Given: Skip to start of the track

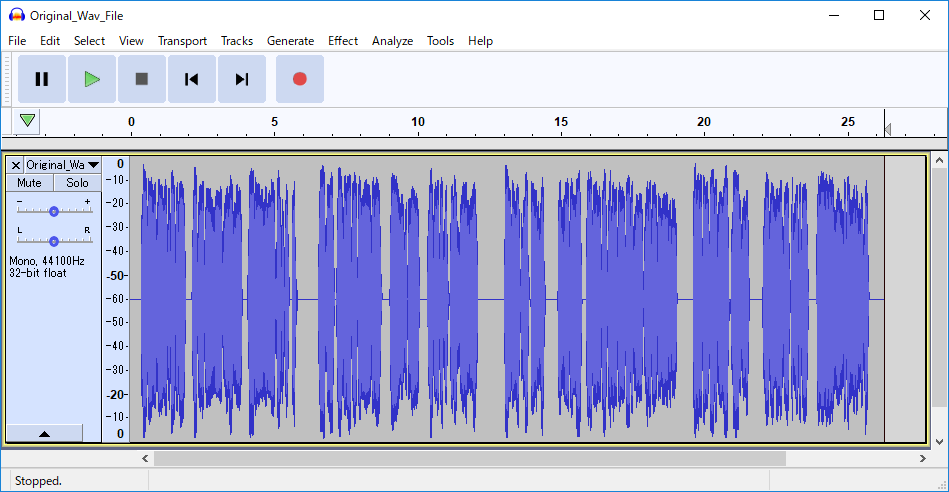Looking at the screenshot, I should click(192, 79).
